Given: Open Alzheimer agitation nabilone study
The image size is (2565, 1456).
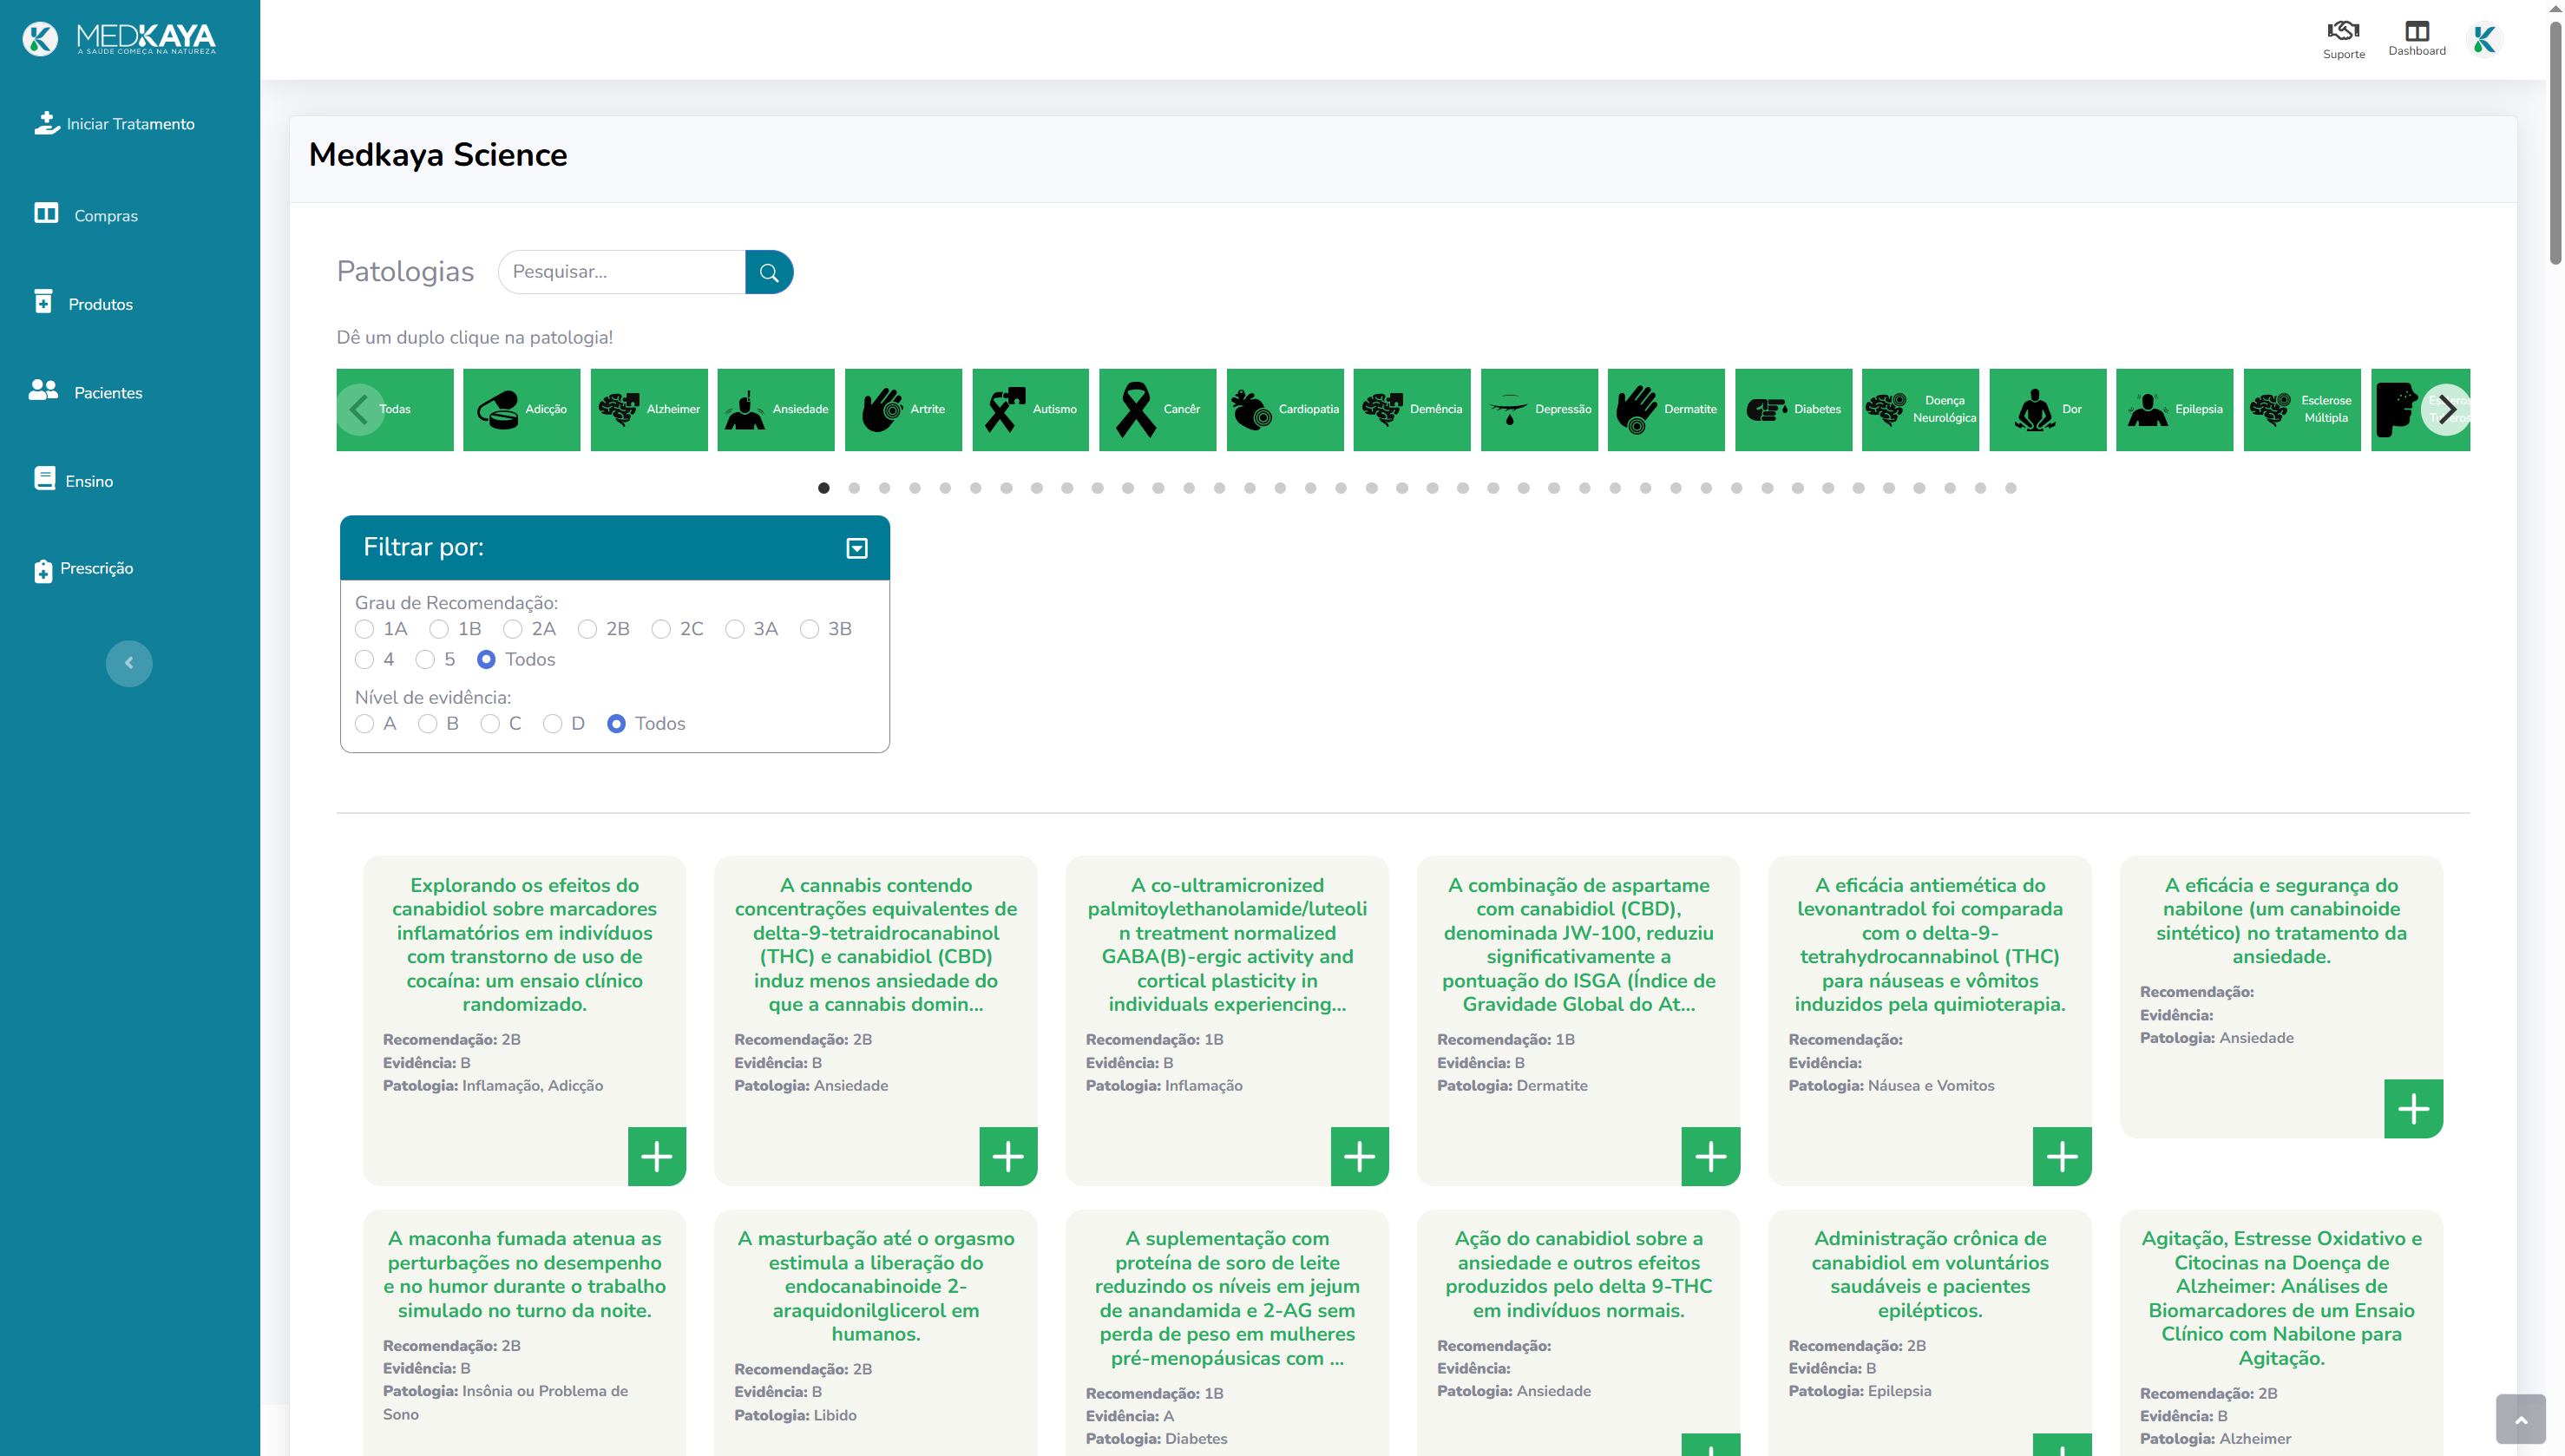Looking at the screenshot, I should tap(2281, 1298).
